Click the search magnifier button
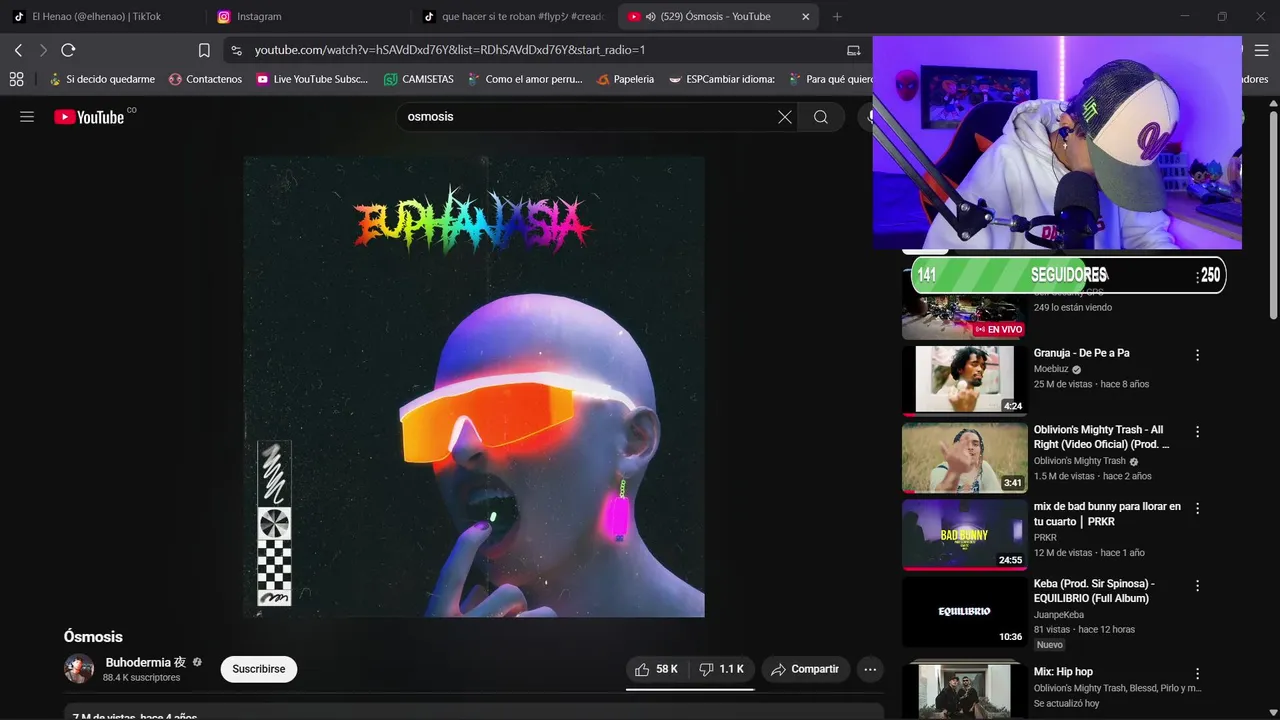 pyautogui.click(x=821, y=117)
